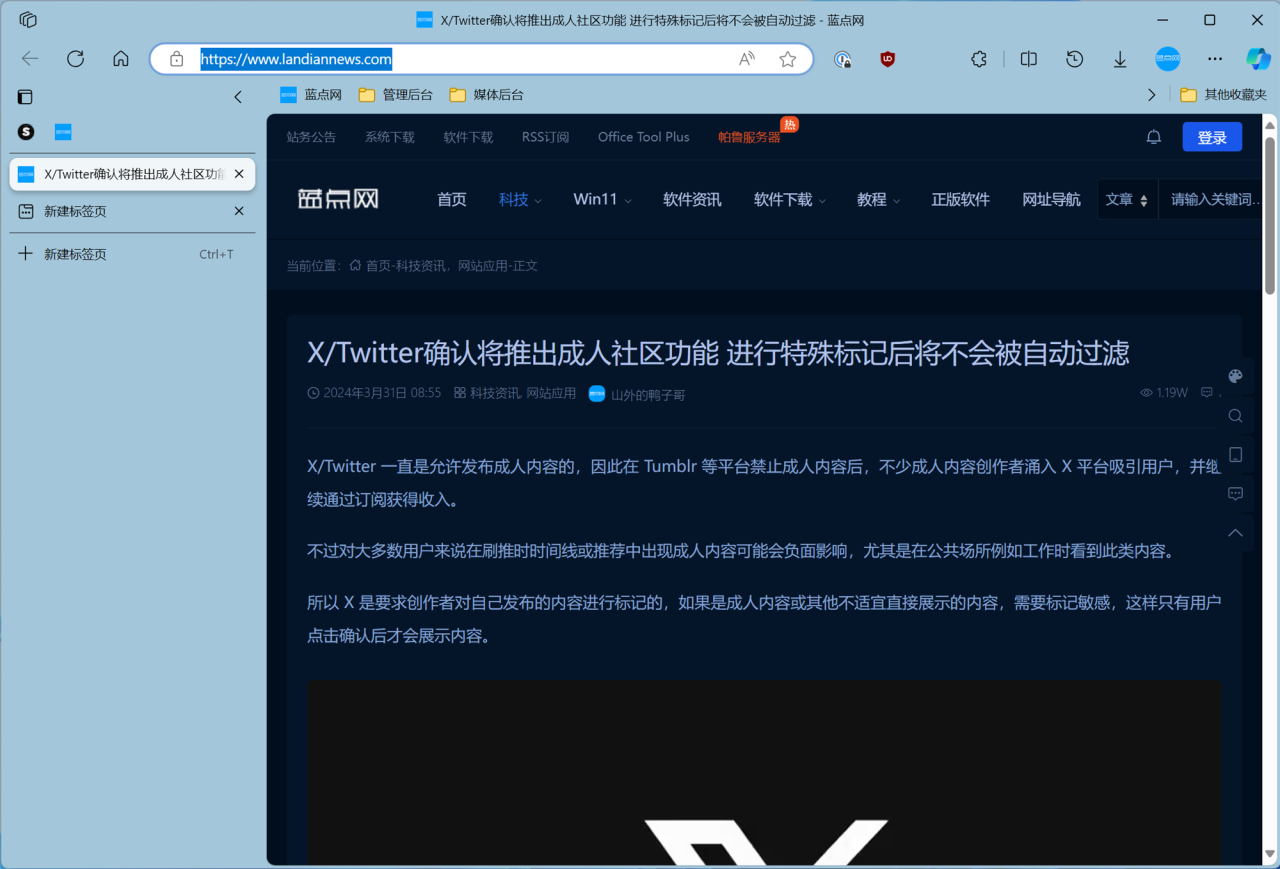1280x869 pixels.
Task: Open the pinned S tab icon
Action: click(x=26, y=132)
